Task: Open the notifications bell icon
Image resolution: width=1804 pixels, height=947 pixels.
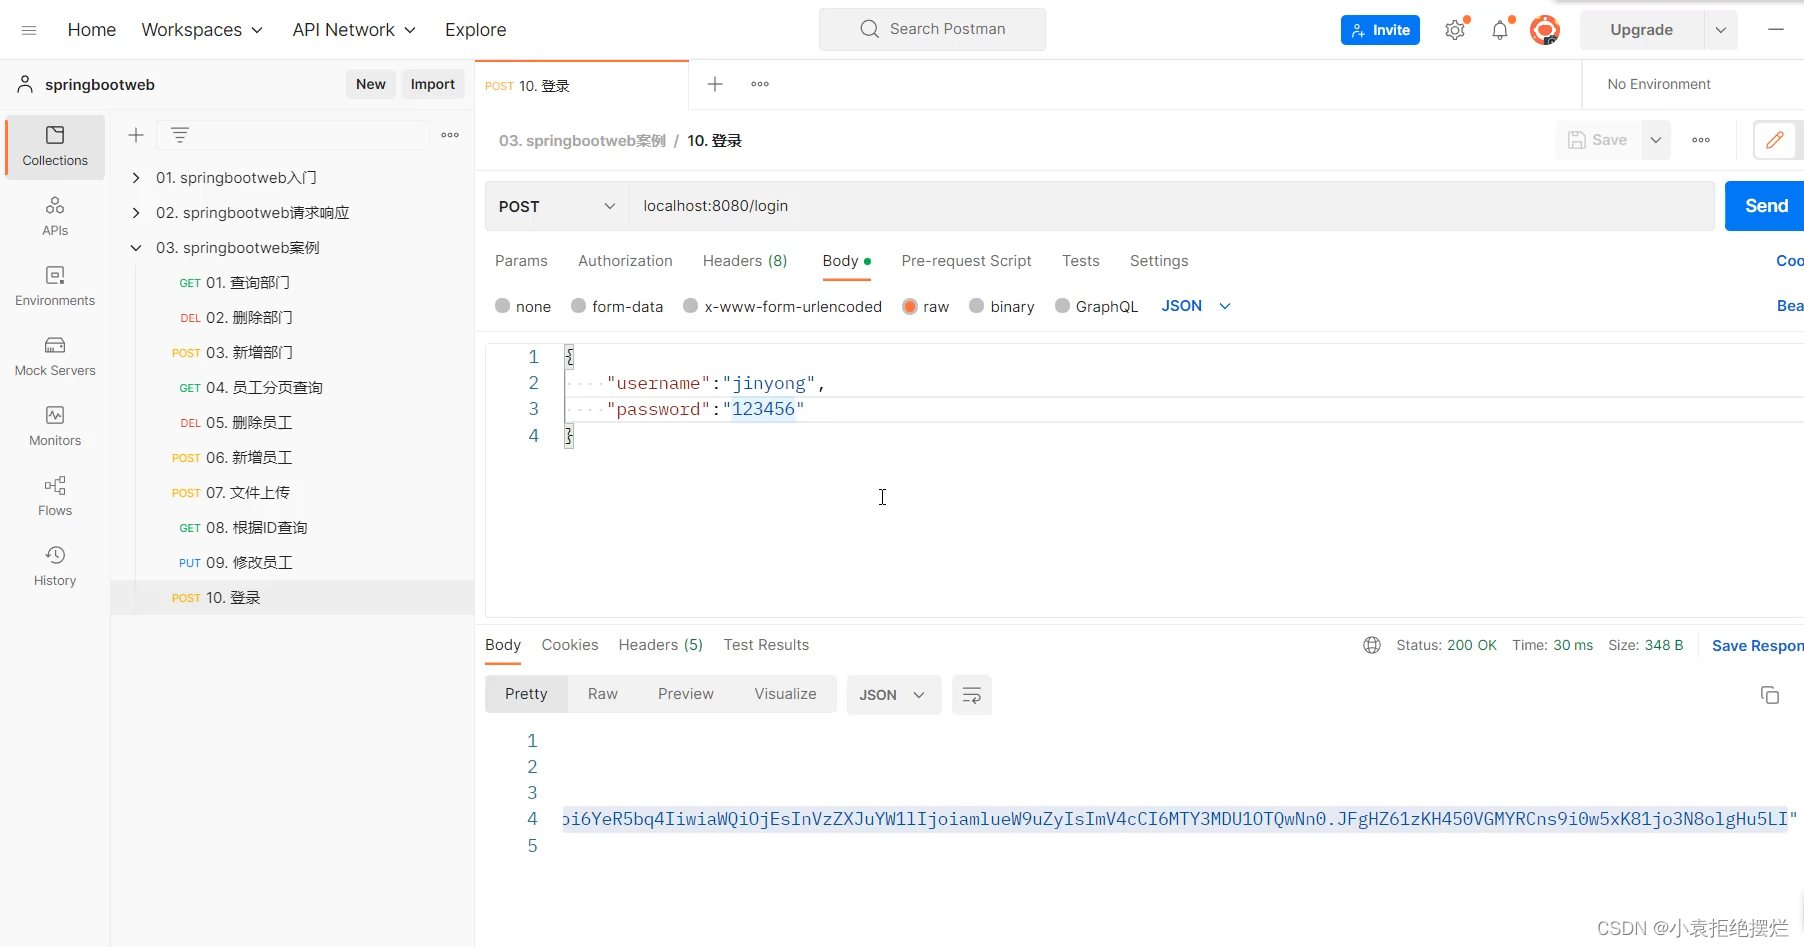Action: [x=1500, y=30]
